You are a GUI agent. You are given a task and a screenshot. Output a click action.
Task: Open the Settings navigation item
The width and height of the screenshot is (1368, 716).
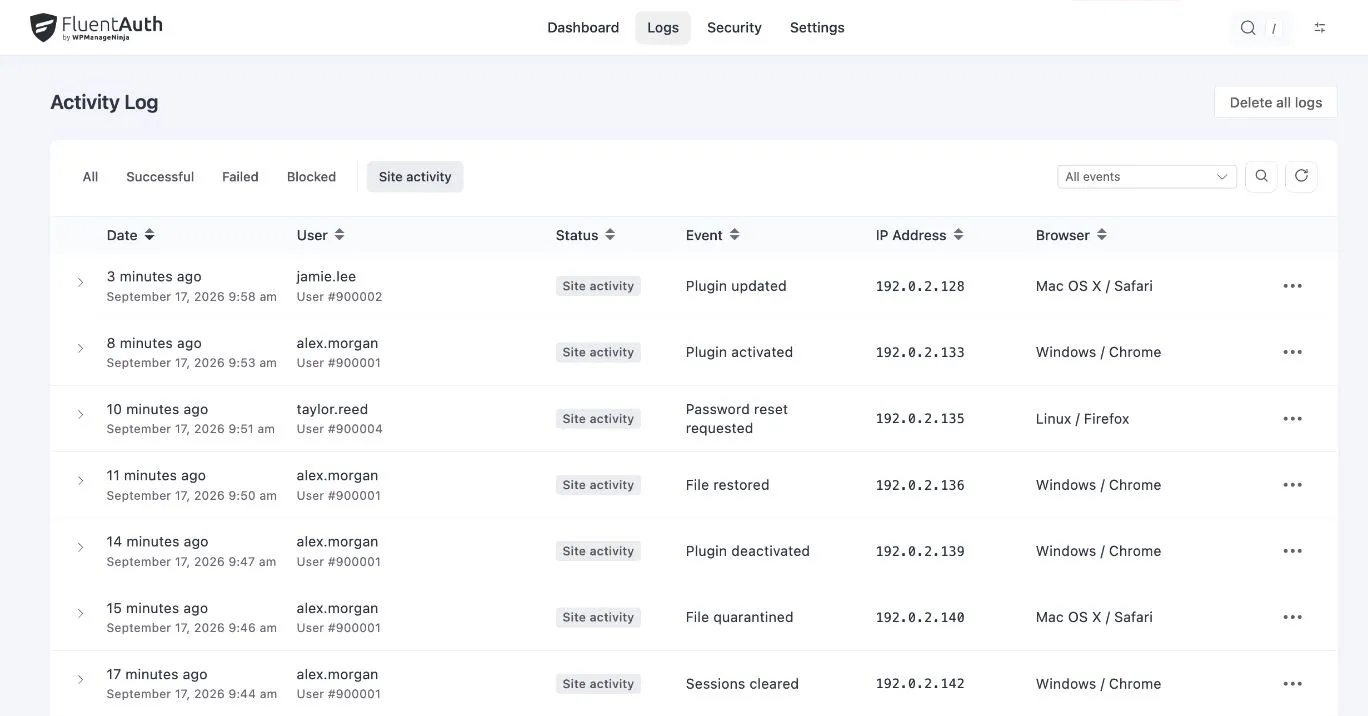[x=817, y=28]
